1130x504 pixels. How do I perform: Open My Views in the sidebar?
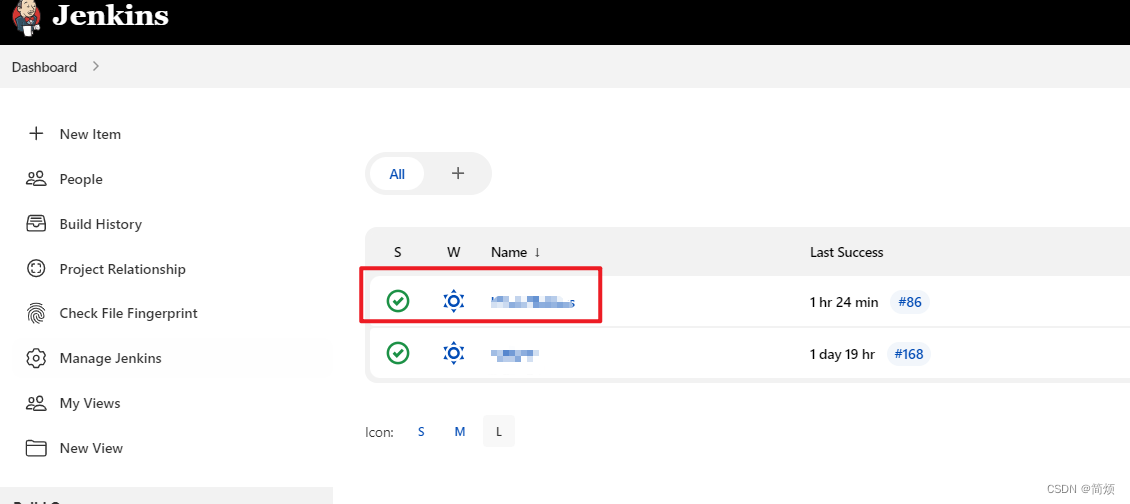[90, 403]
